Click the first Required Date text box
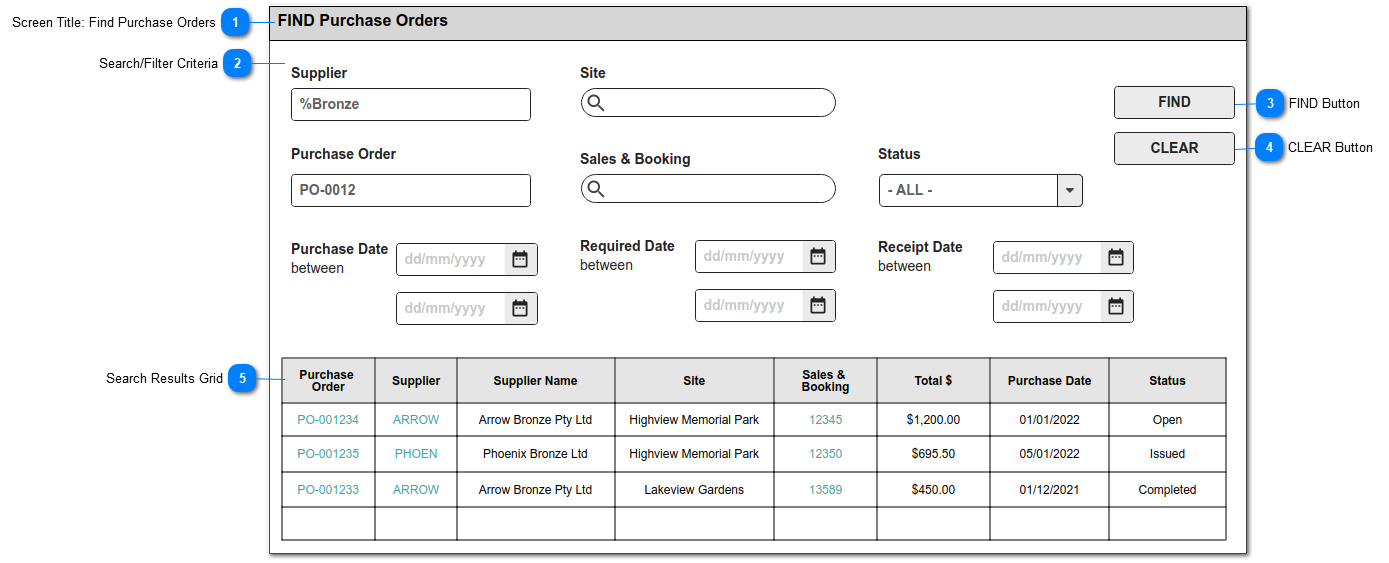 pos(749,256)
